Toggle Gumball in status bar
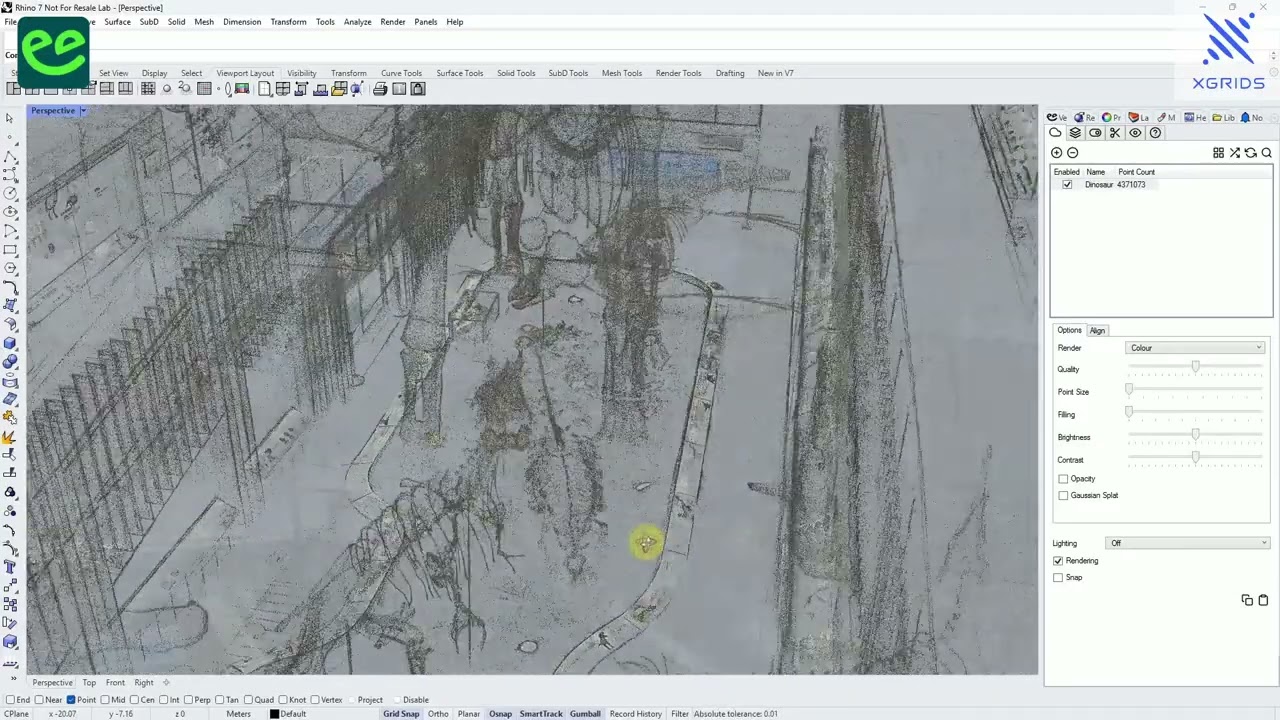The height and width of the screenshot is (720, 1280). tap(585, 714)
